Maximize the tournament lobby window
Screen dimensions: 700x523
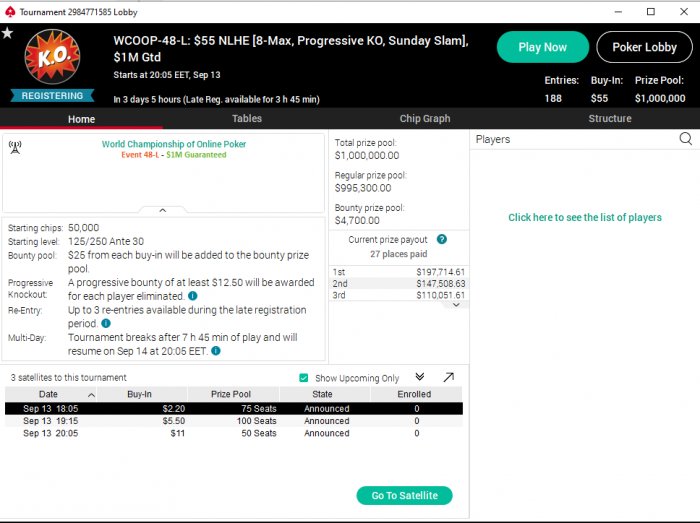pos(651,12)
